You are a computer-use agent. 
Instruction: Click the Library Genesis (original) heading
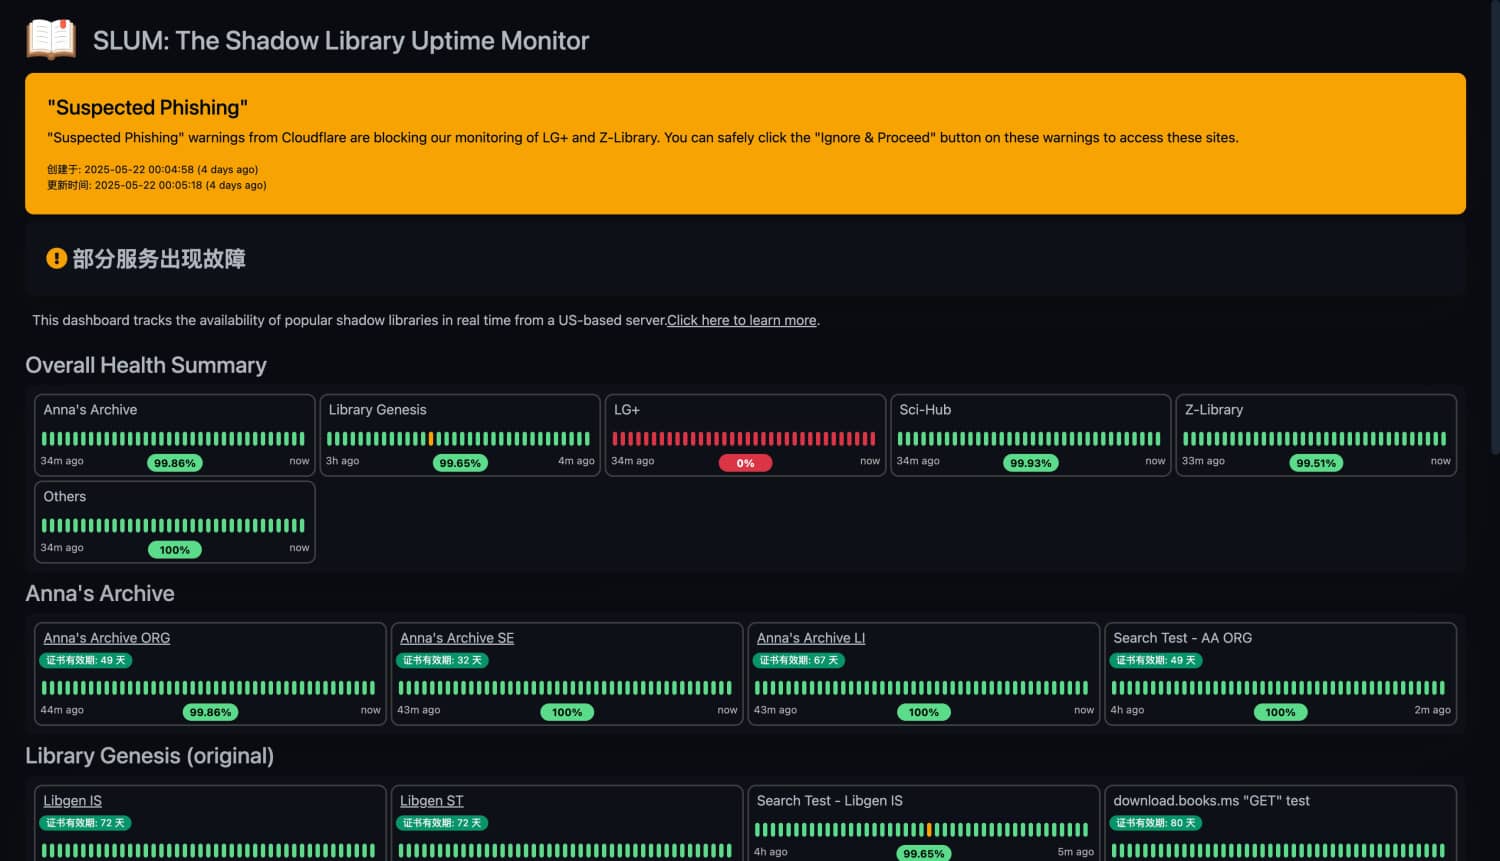coord(150,756)
